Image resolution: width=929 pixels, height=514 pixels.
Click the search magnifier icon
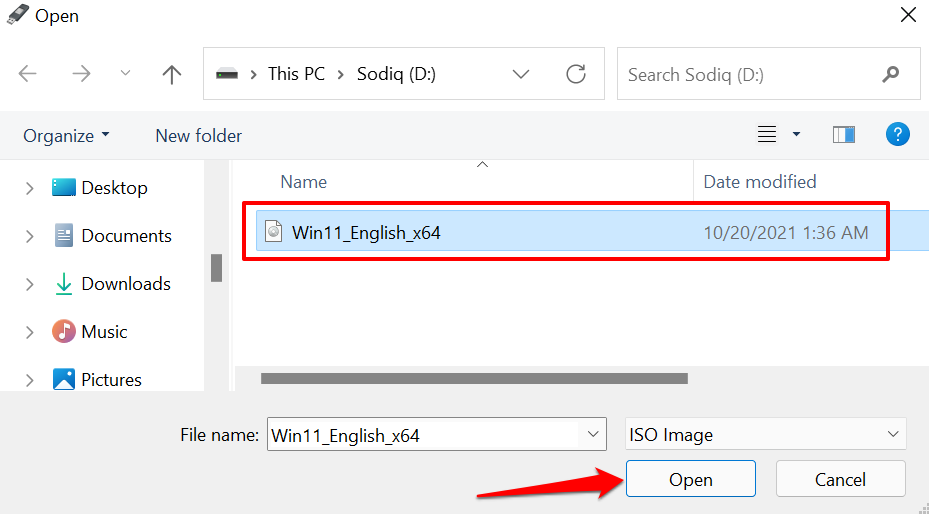[890, 74]
